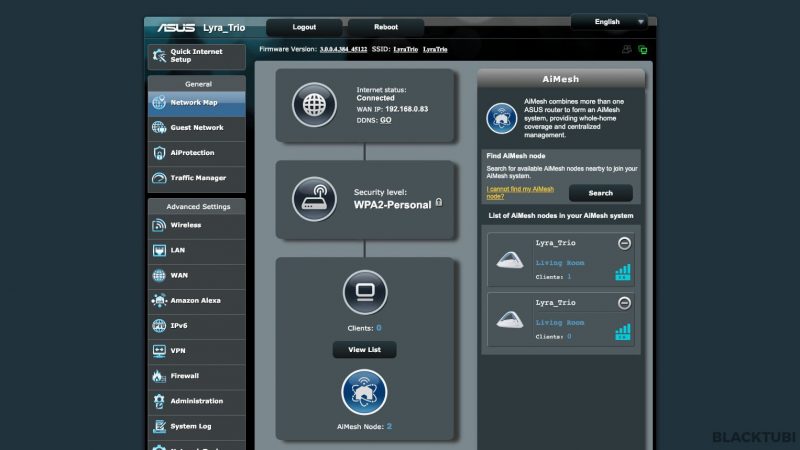Click the WAN IP 192.168.0.83 text
The width and height of the screenshot is (800, 450).
click(407, 109)
